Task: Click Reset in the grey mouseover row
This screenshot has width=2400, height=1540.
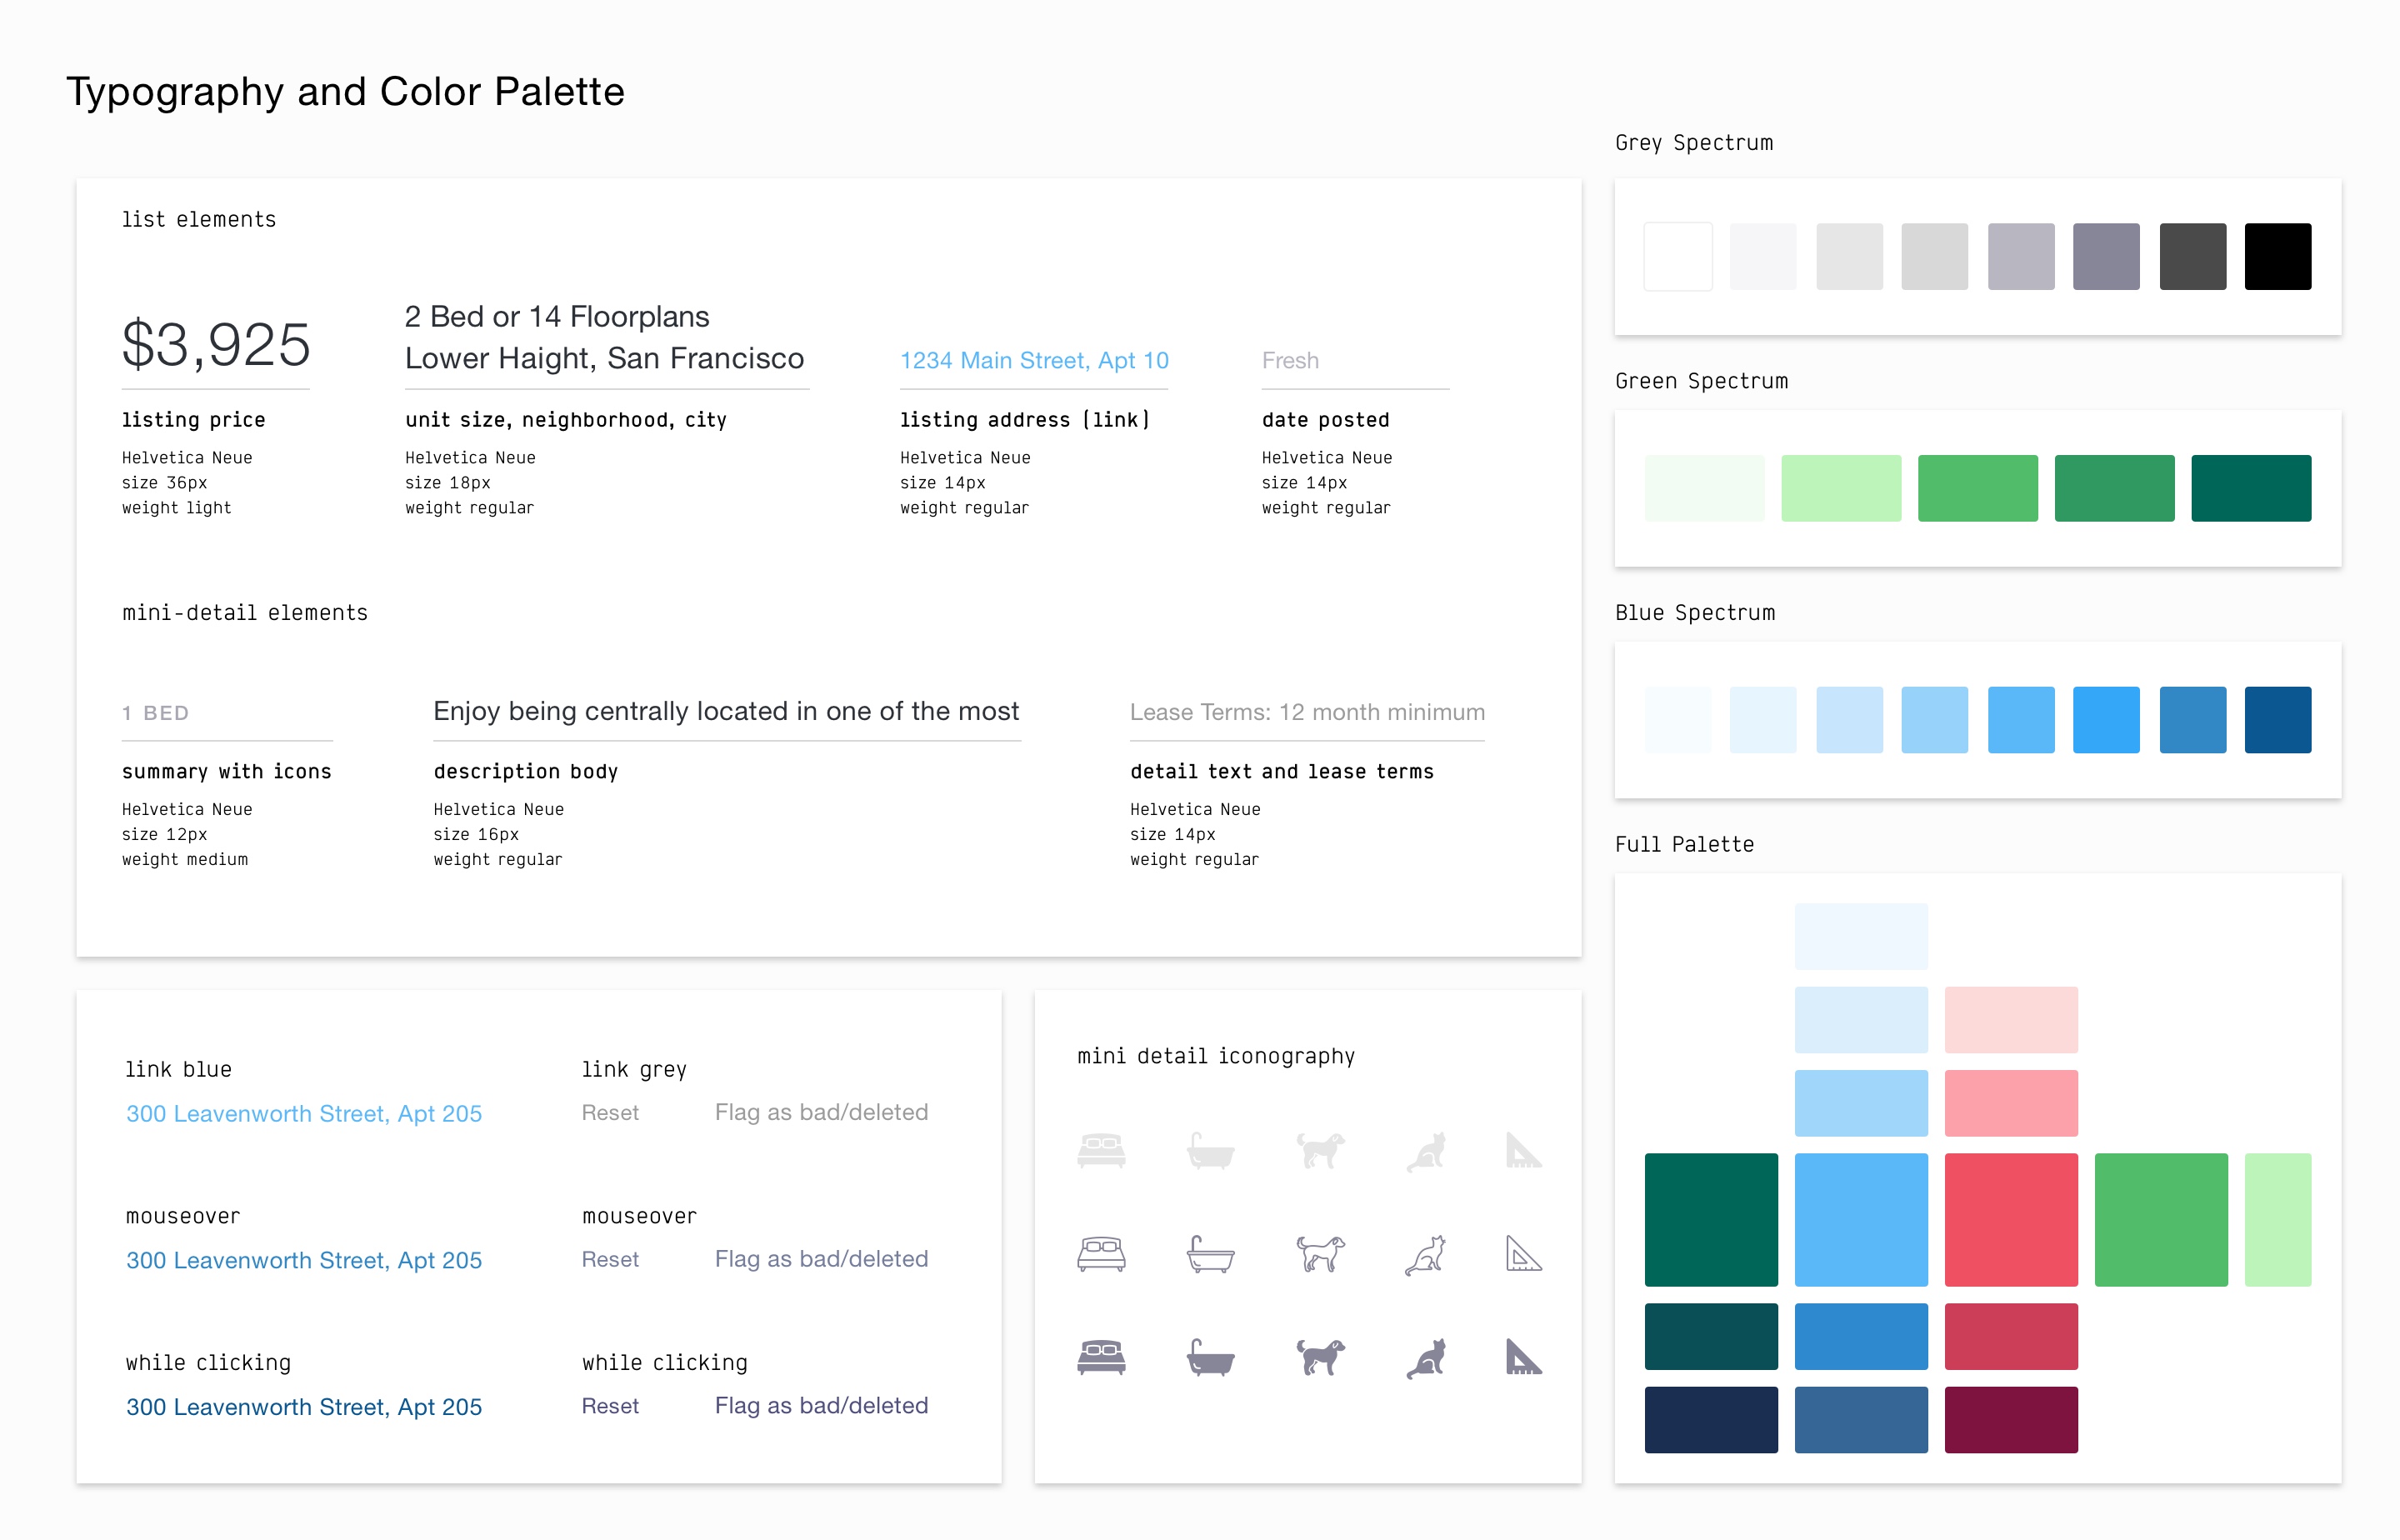Action: click(x=610, y=1259)
